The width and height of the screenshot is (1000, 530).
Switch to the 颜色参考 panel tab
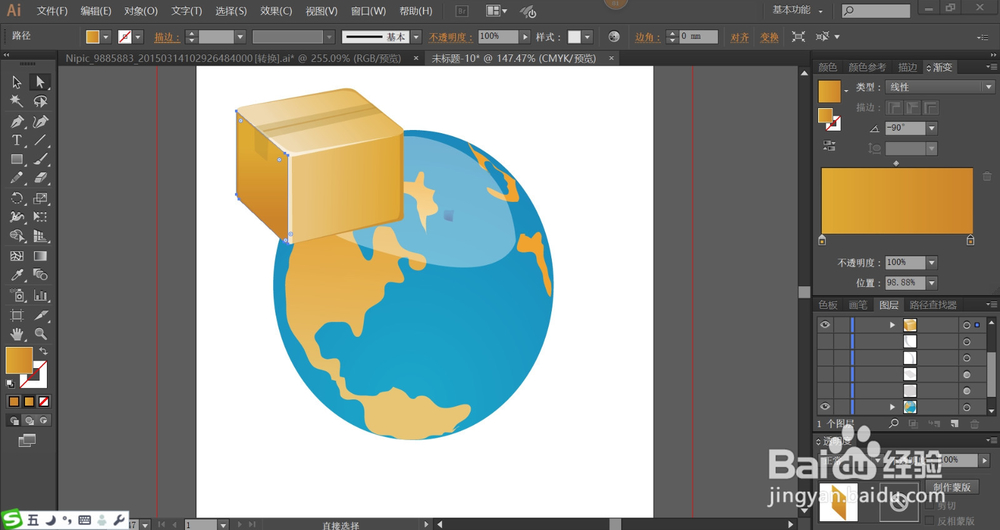(x=867, y=68)
